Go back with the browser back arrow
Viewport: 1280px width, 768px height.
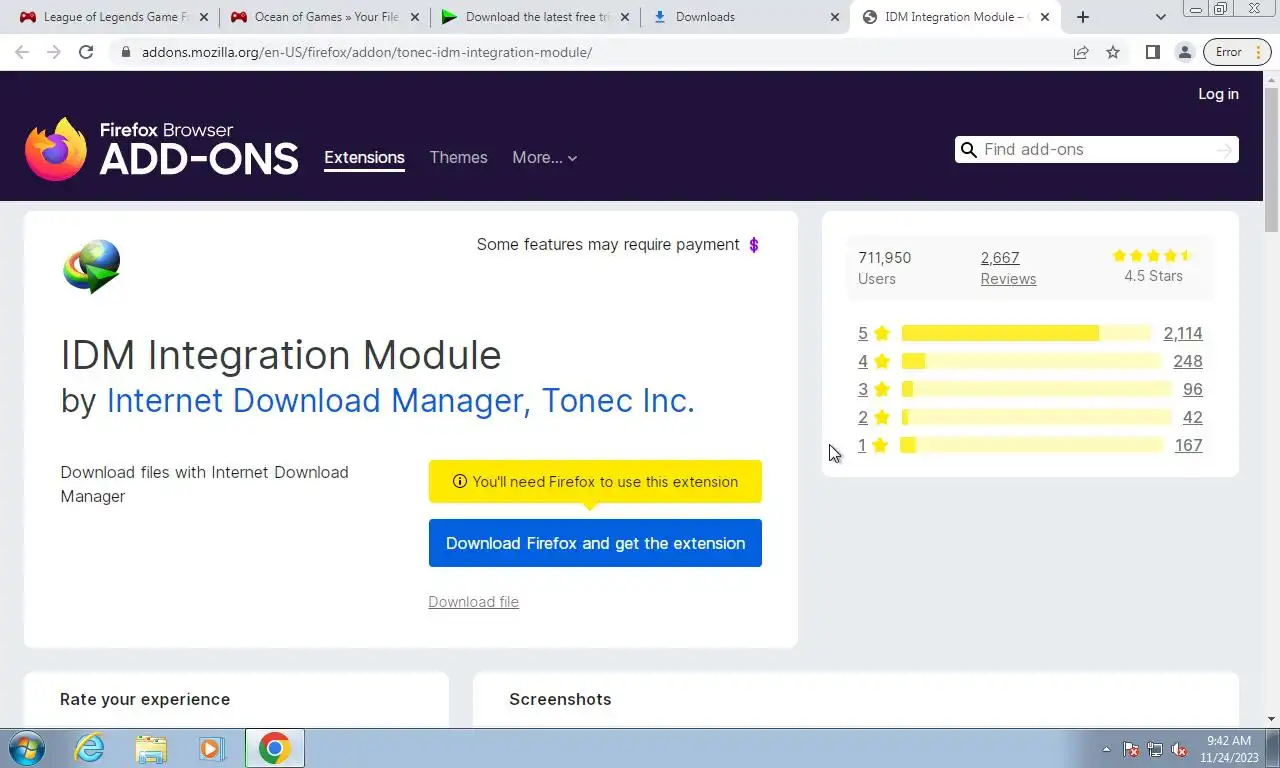(x=22, y=52)
